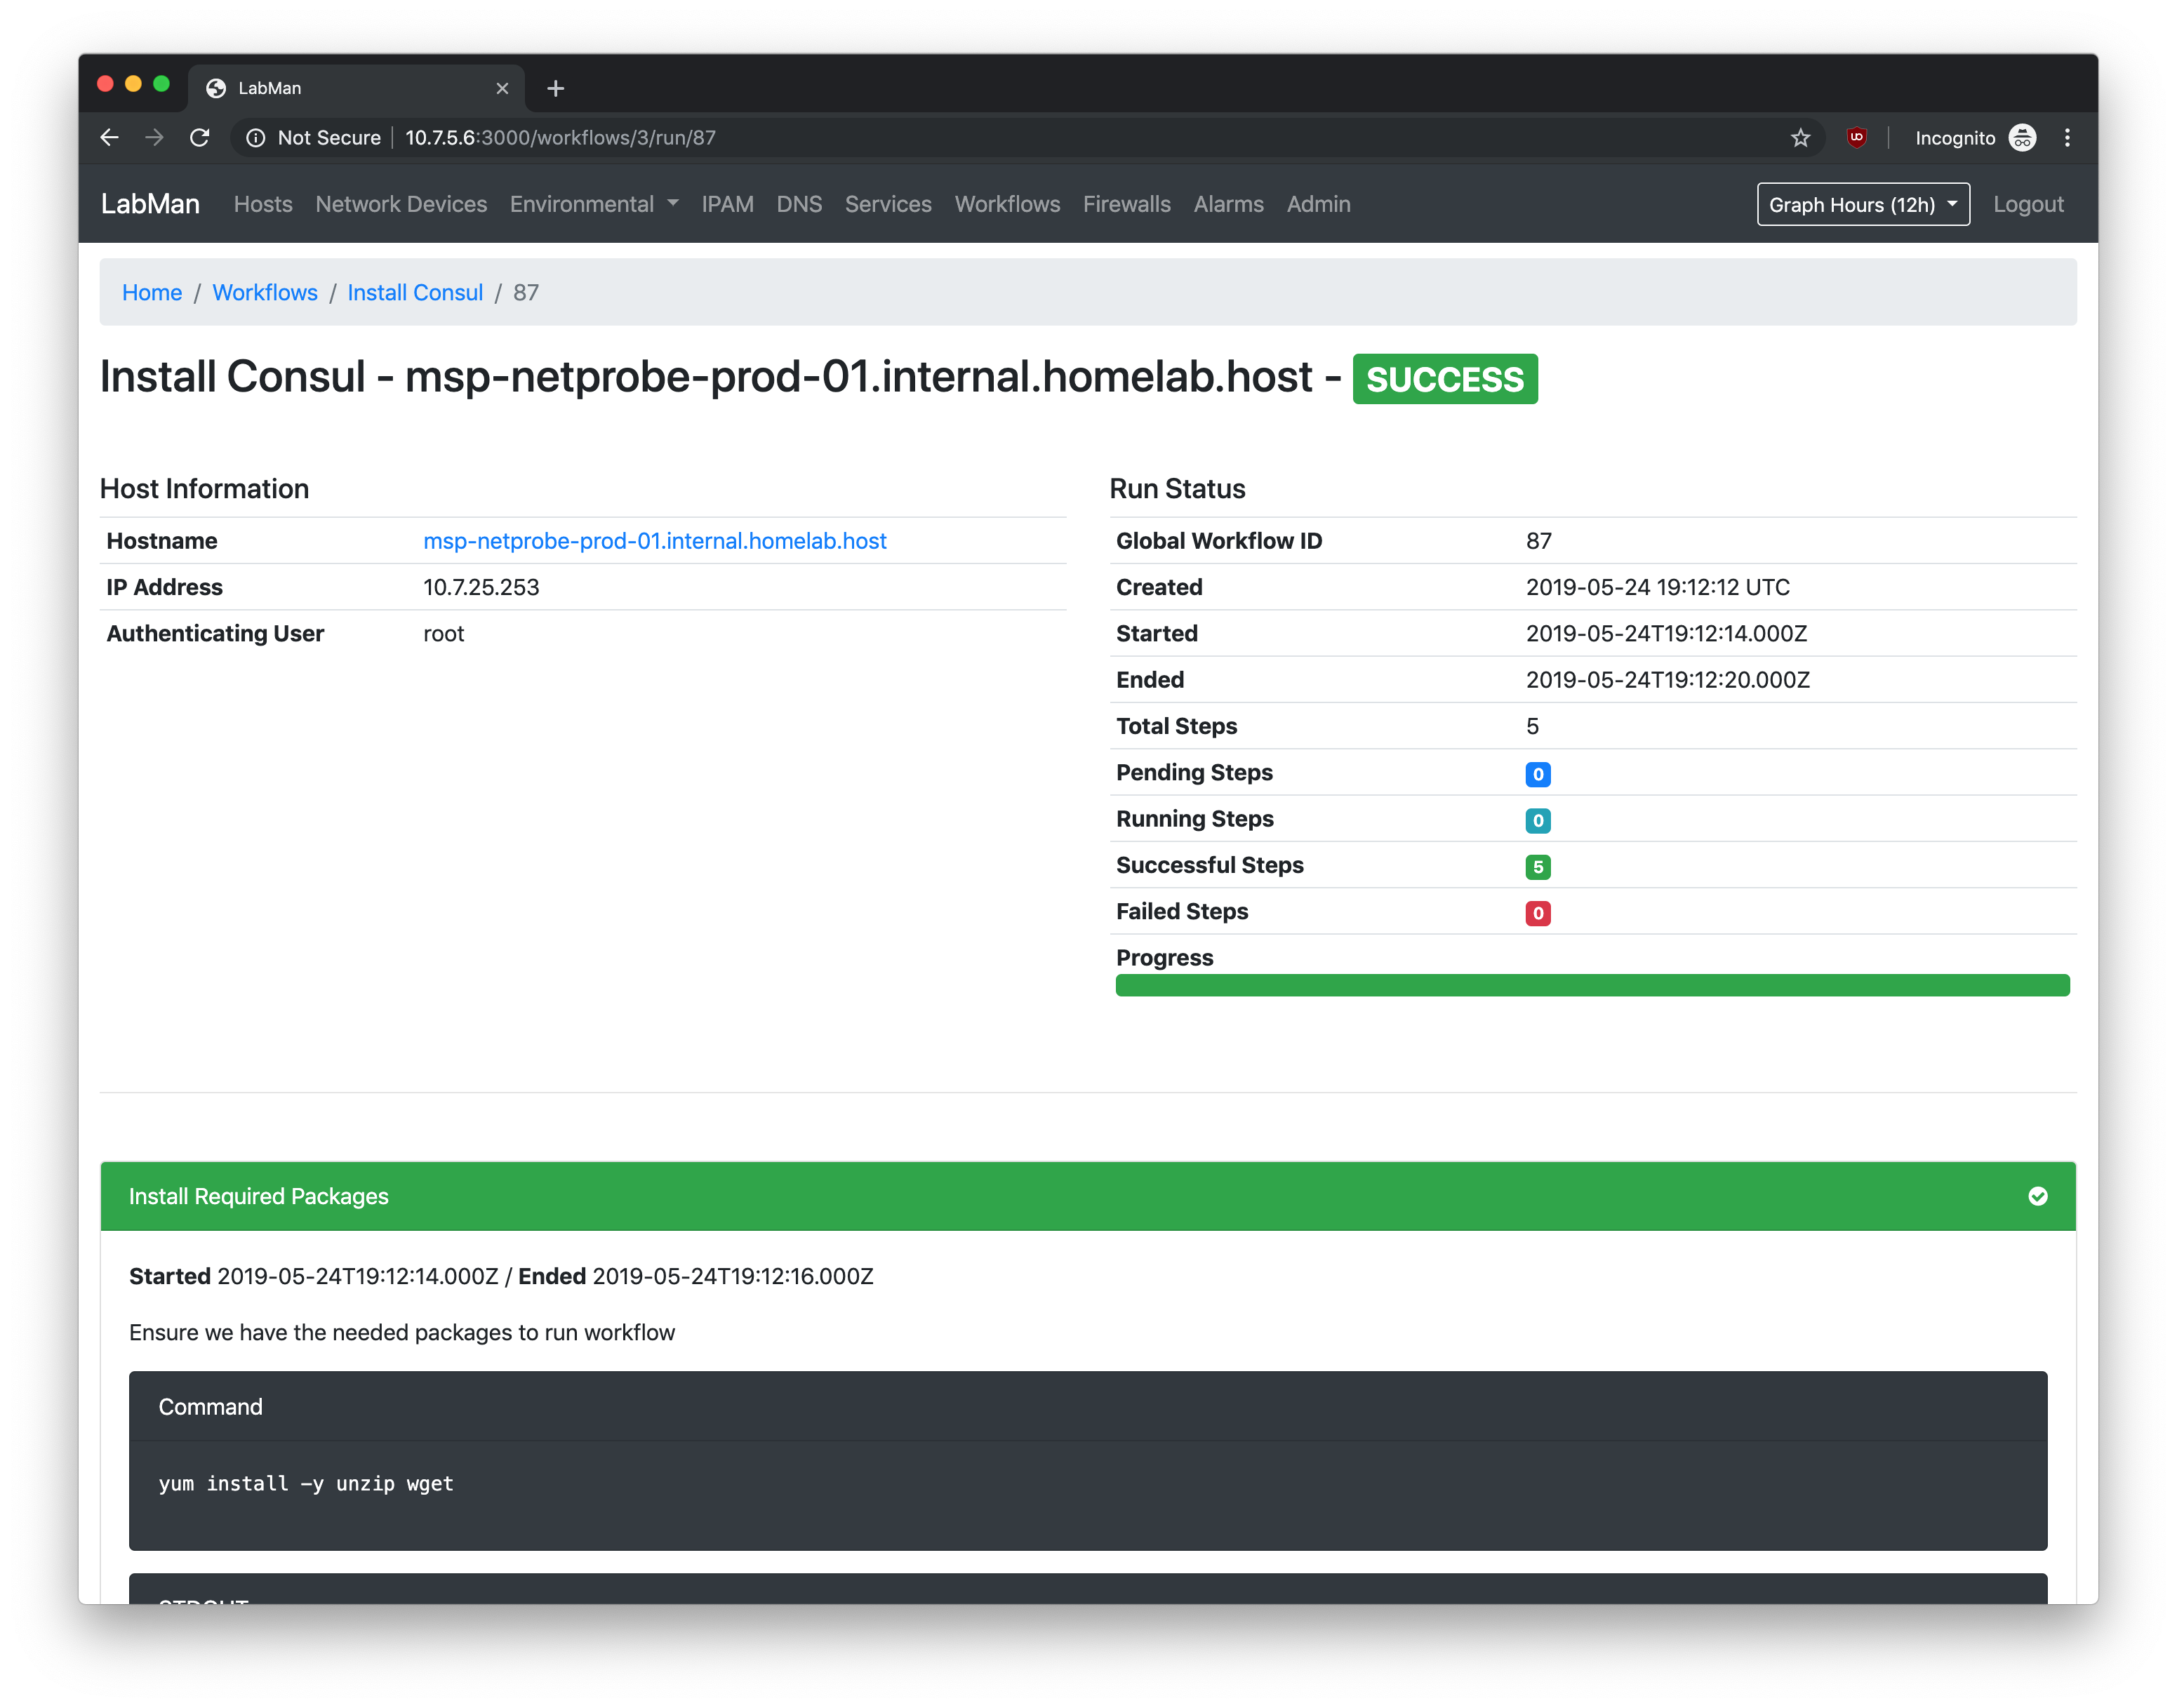This screenshot has width=2177, height=1708.
Task: Open the Environmental dropdown menu
Action: tap(593, 204)
